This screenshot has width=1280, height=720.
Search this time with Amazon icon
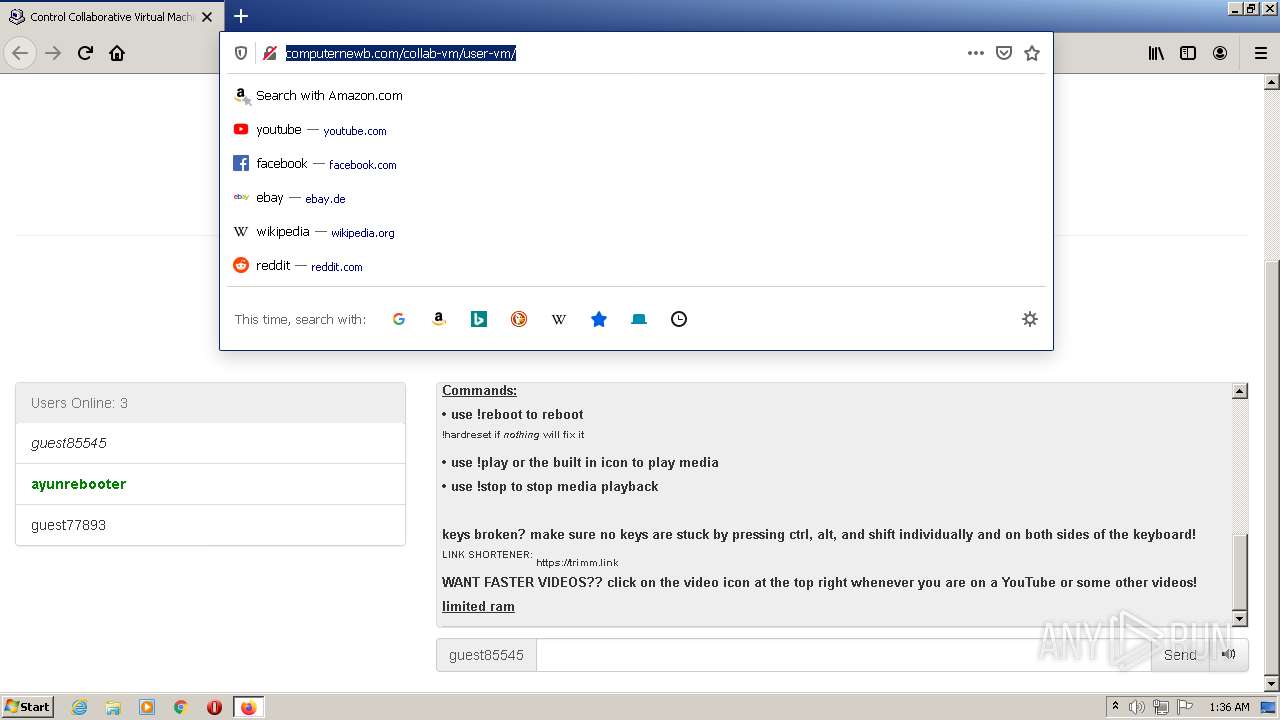439,319
